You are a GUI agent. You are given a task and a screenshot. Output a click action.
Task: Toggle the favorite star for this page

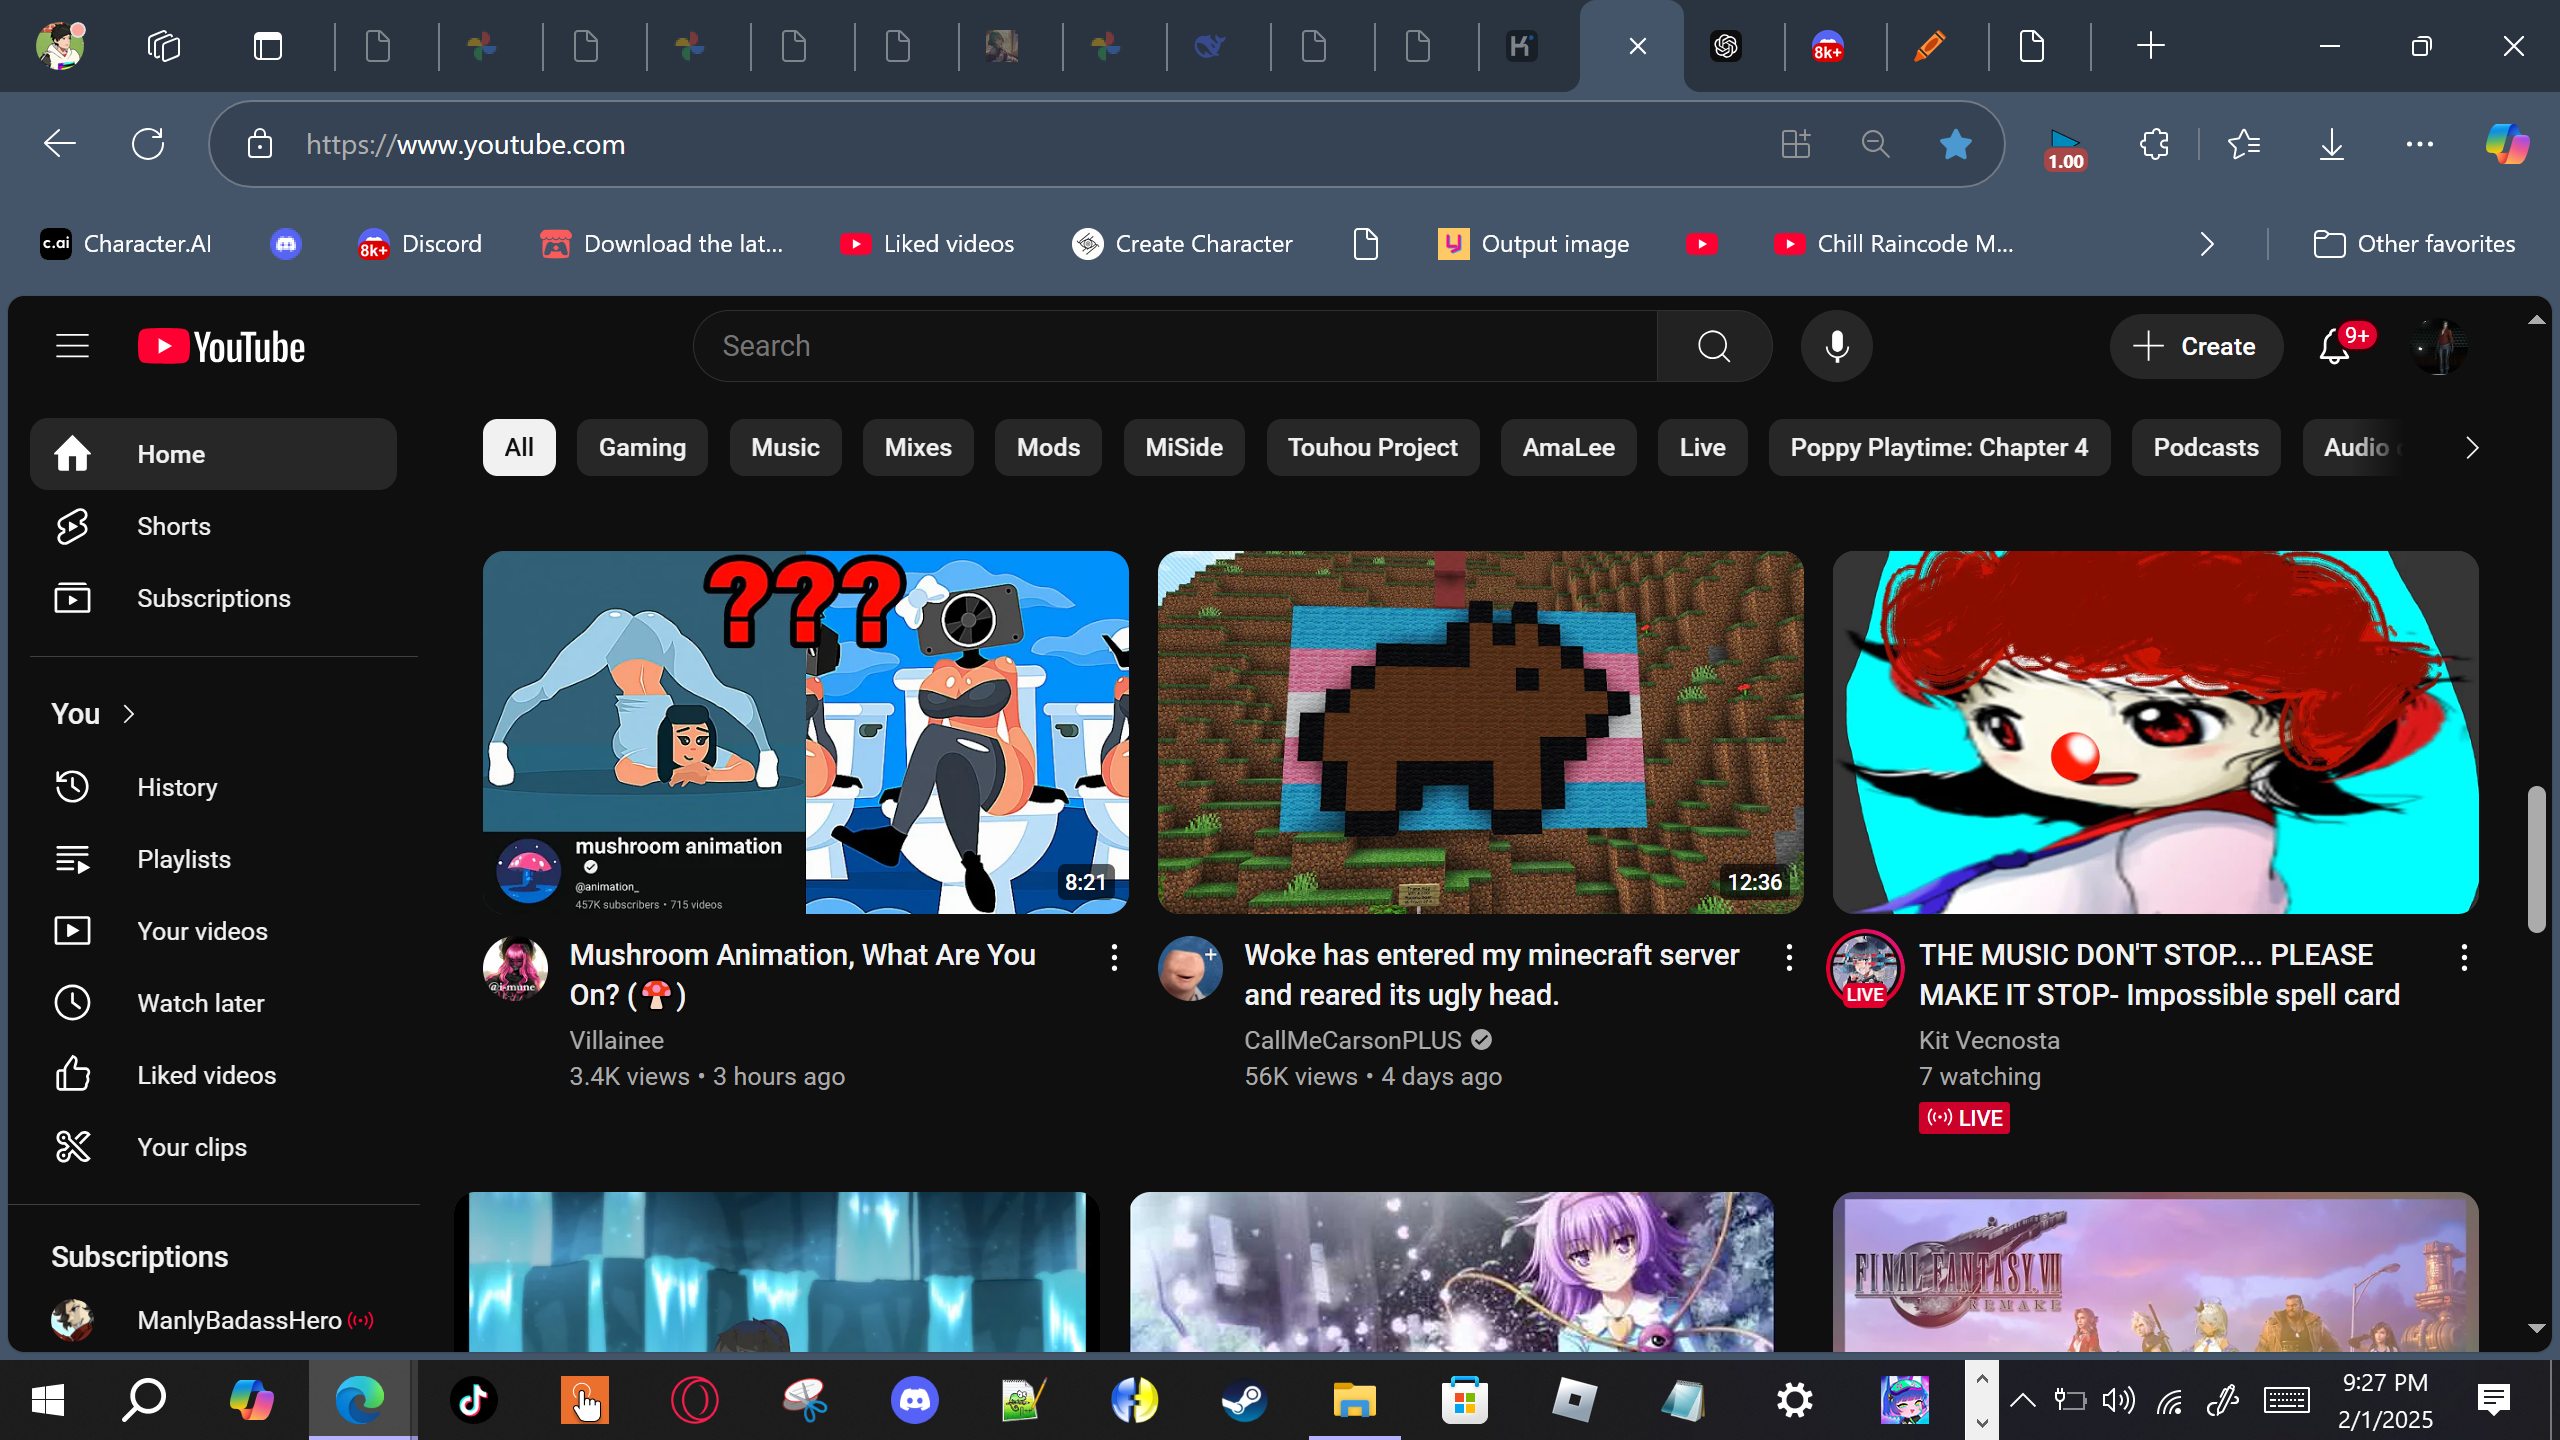(x=1955, y=145)
